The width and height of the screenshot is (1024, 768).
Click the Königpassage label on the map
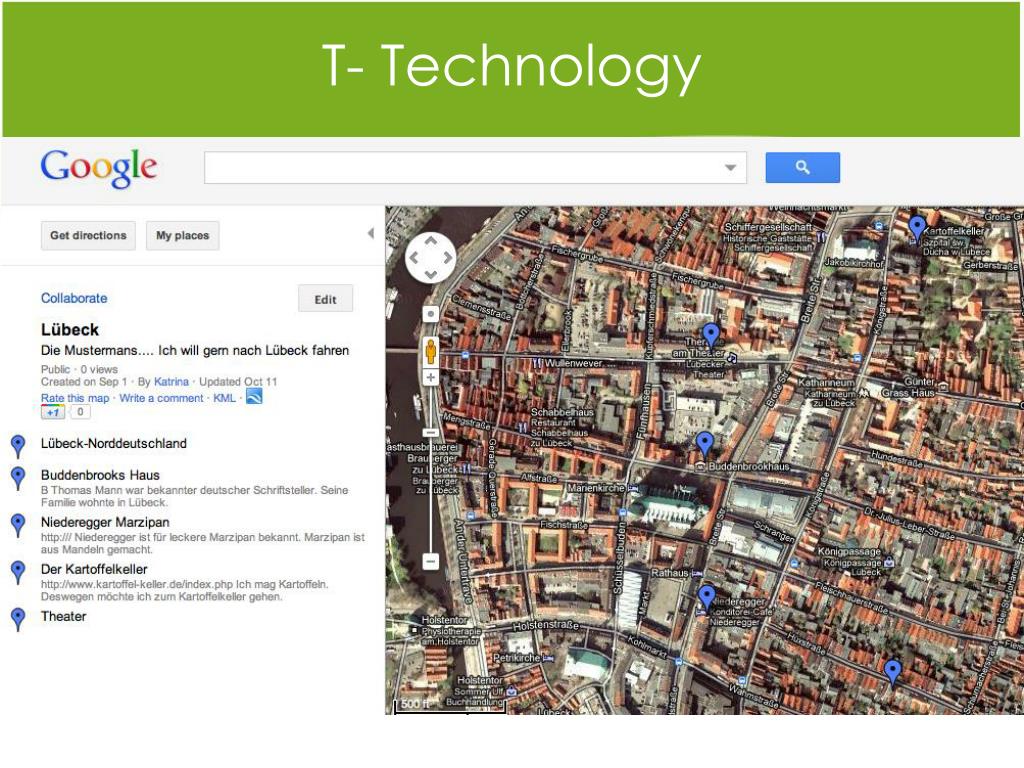coord(849,551)
